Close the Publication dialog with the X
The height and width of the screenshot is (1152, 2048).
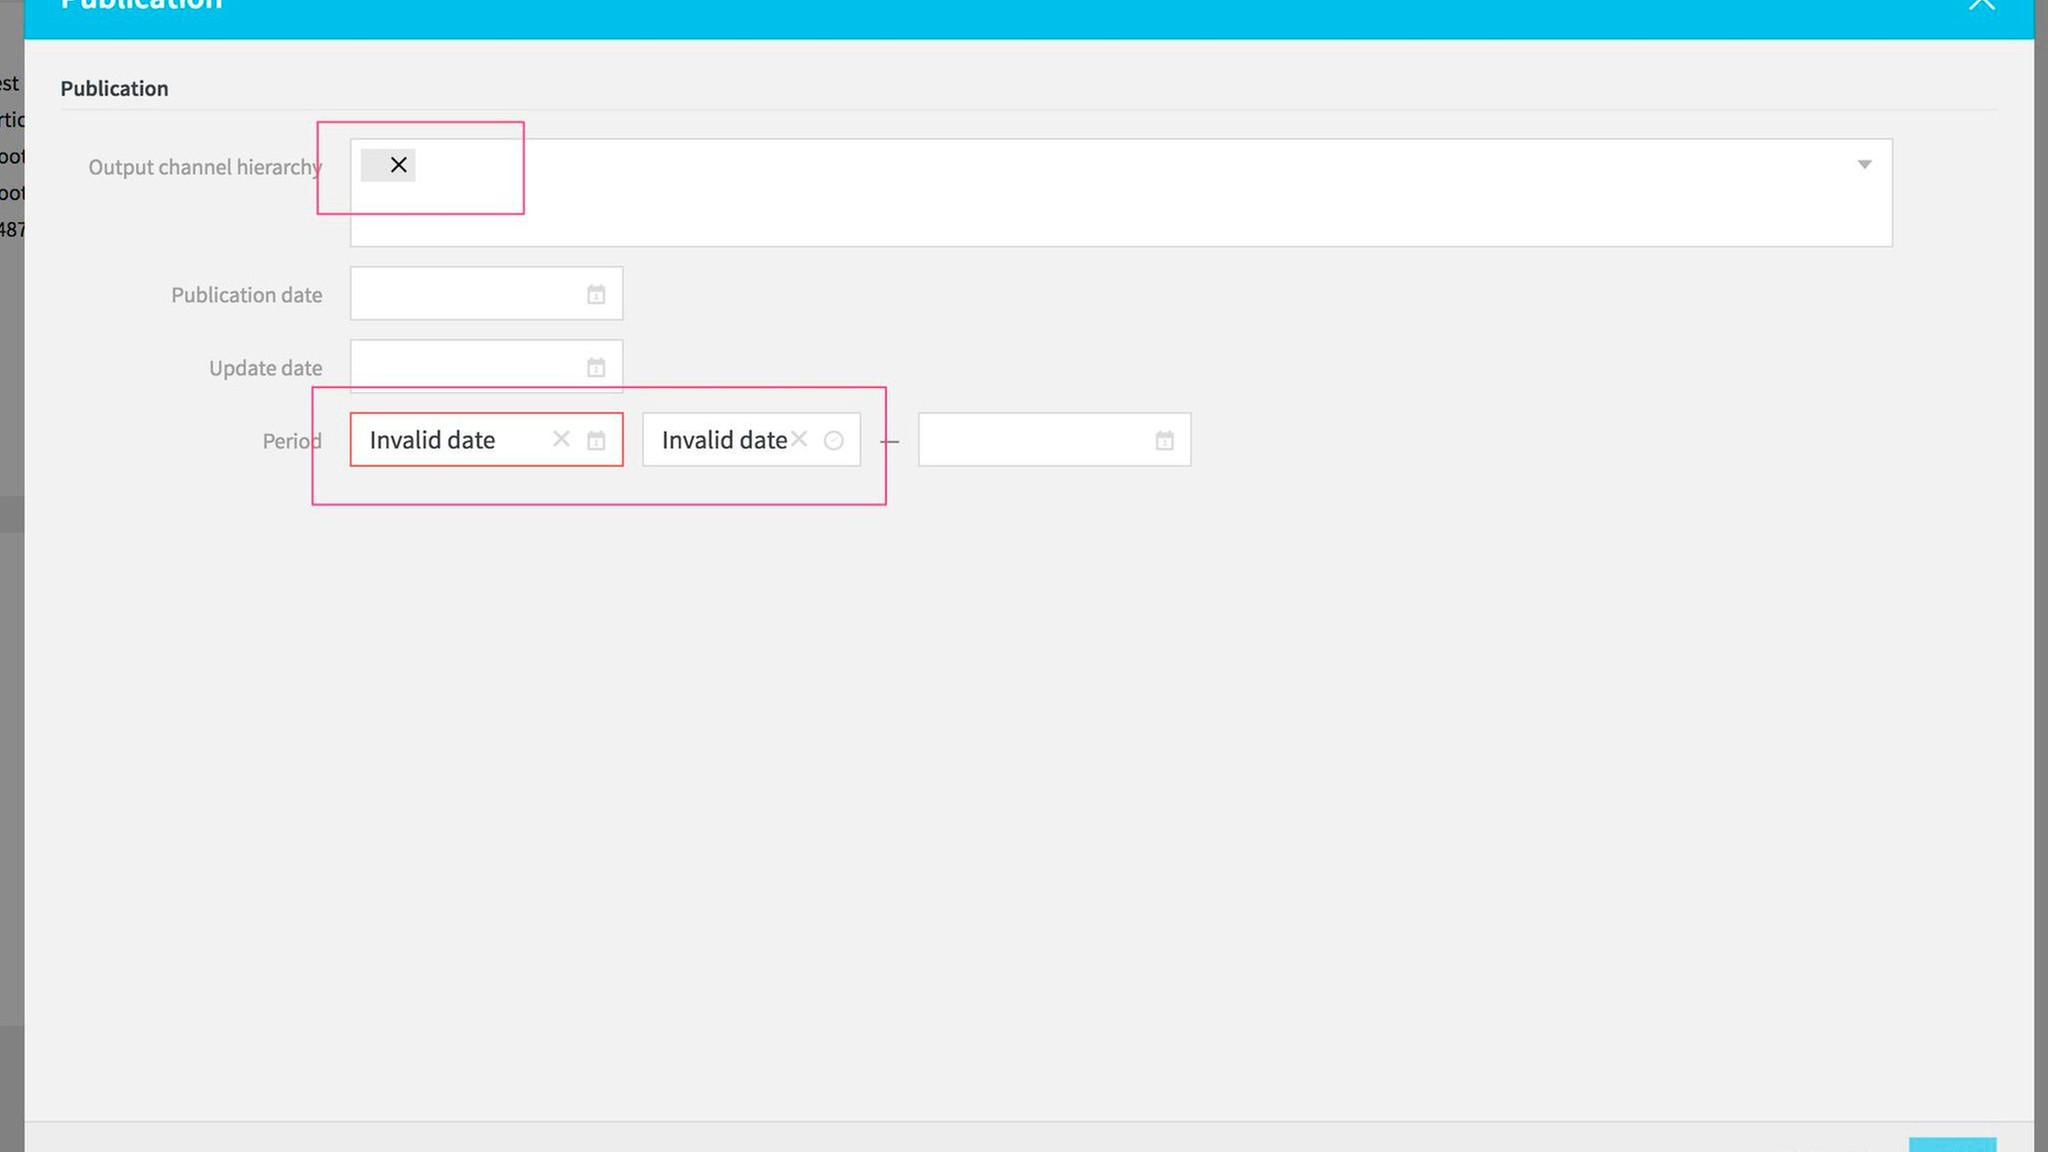1981,5
